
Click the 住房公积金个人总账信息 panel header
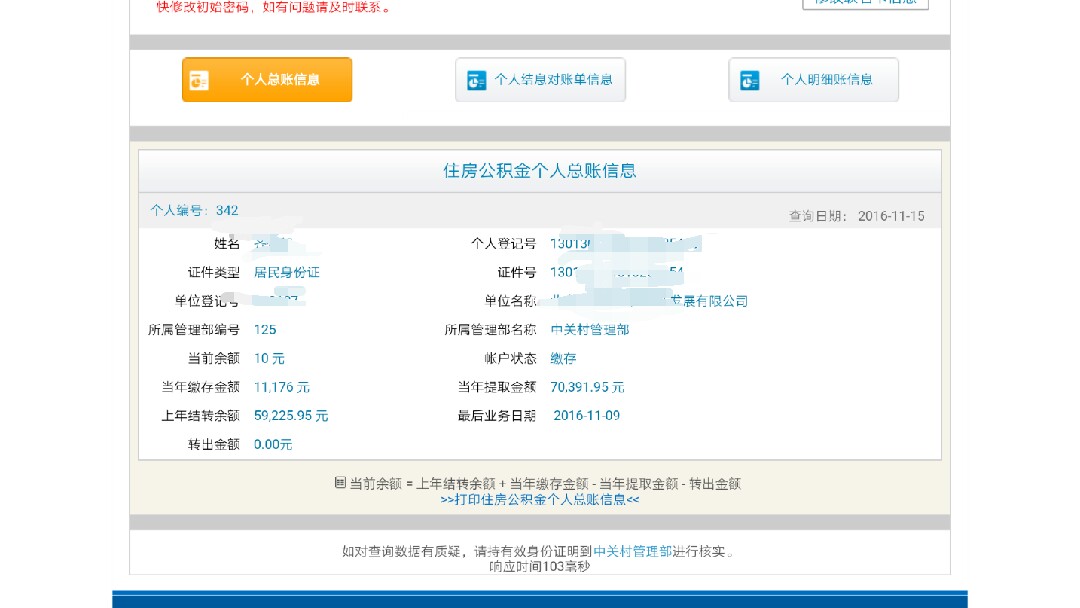pos(540,171)
